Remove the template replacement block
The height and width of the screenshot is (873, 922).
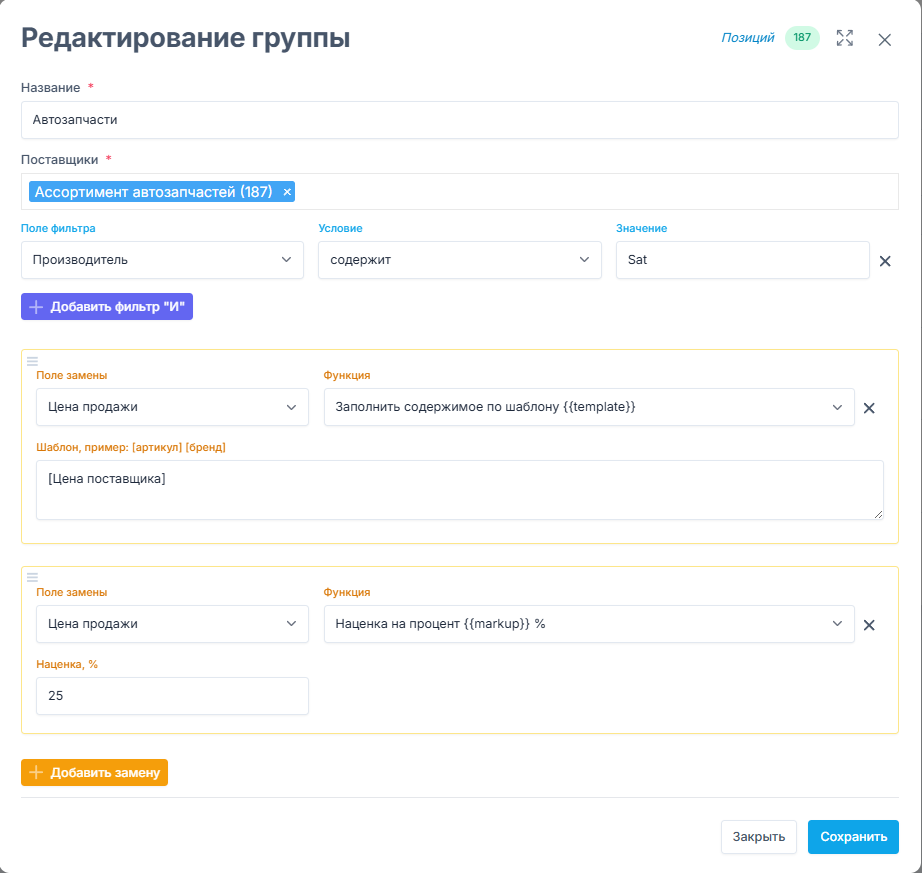coord(868,408)
